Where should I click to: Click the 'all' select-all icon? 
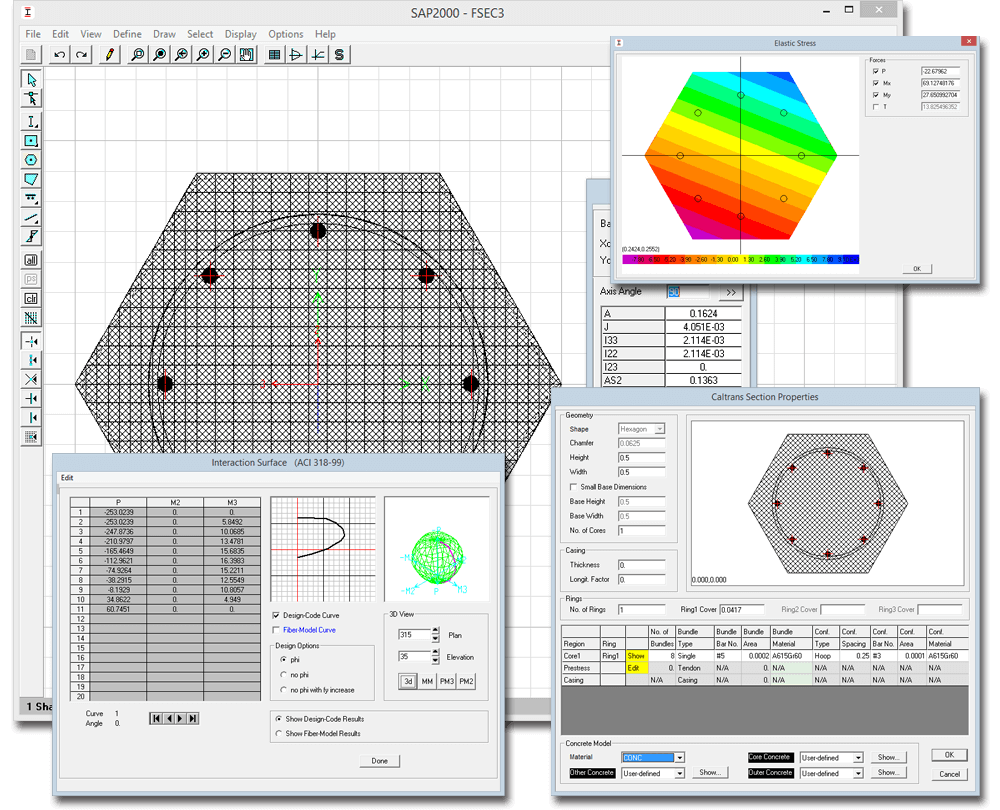(31, 260)
